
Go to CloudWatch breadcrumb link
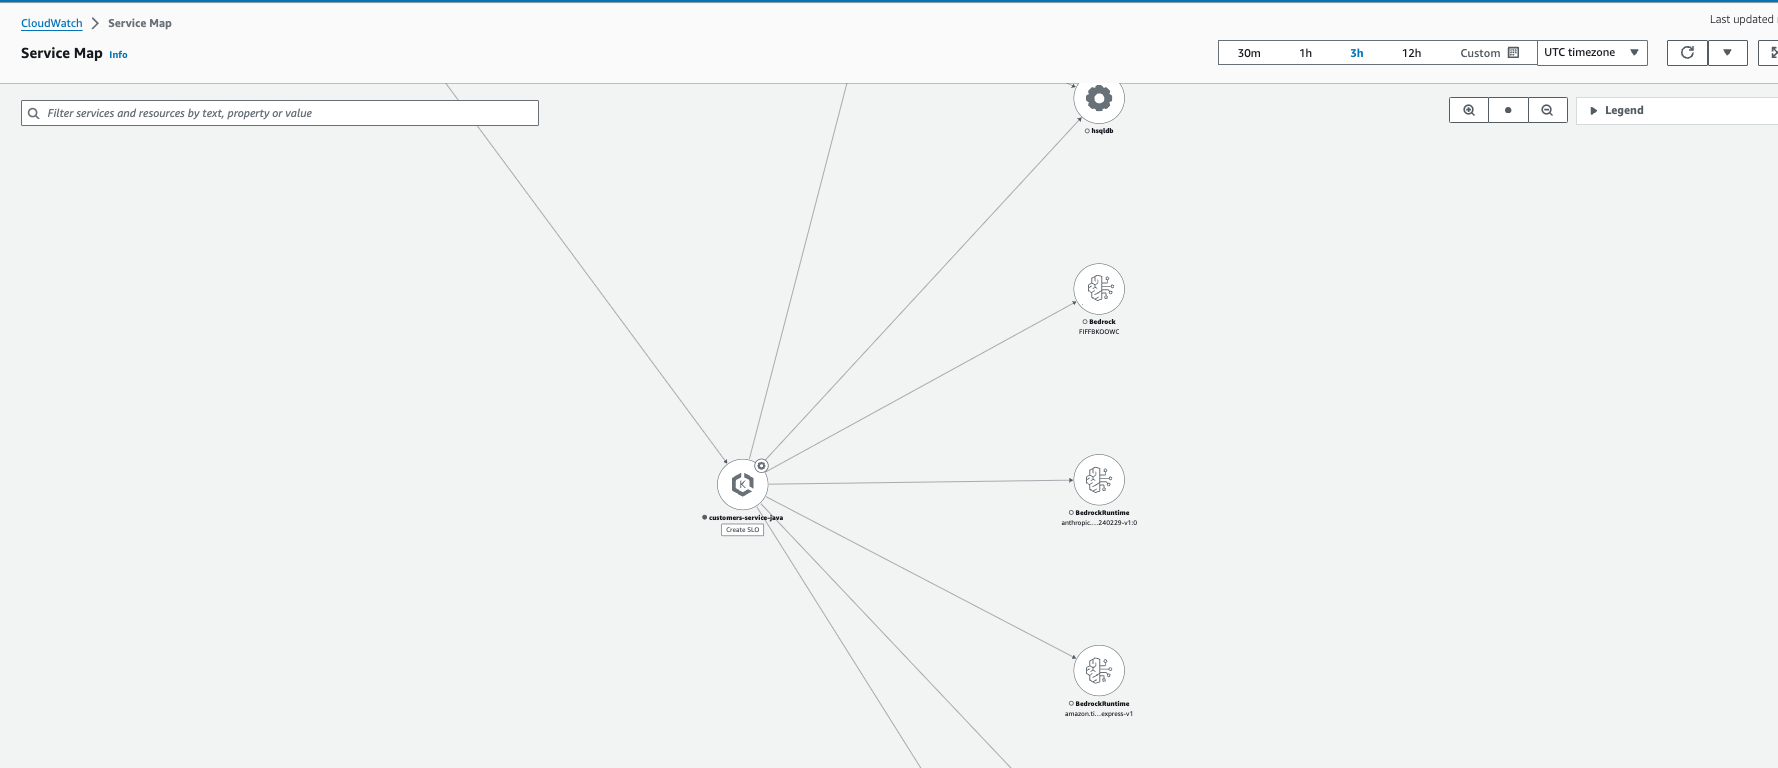click(52, 23)
